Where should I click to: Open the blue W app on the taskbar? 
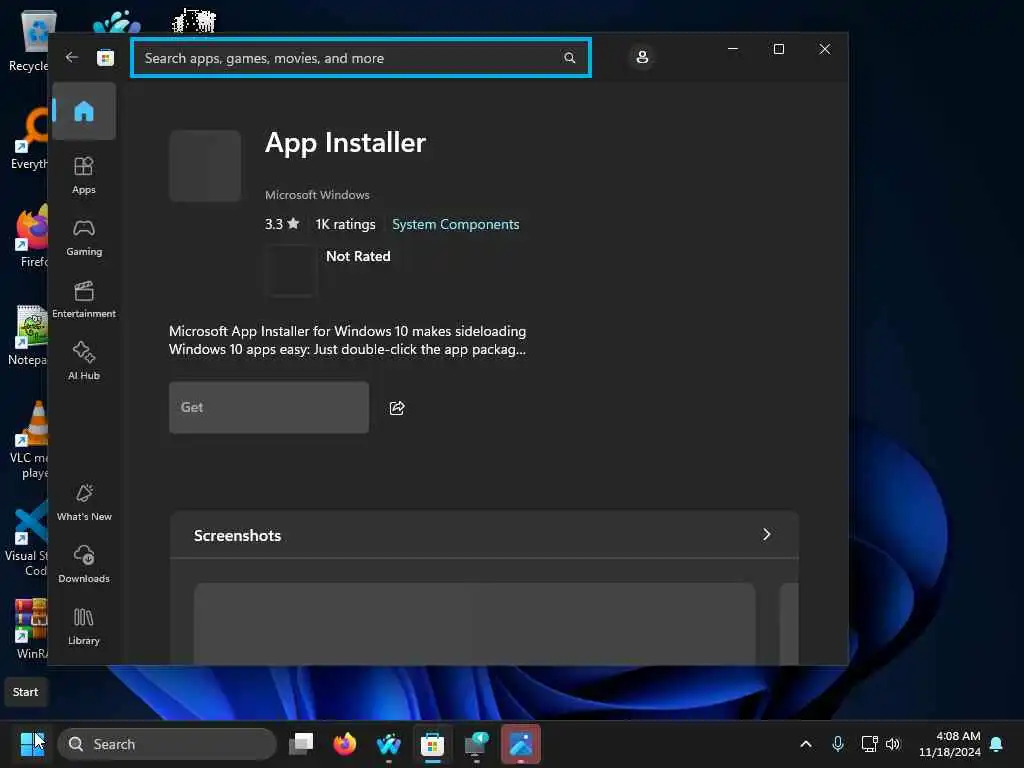(x=389, y=744)
